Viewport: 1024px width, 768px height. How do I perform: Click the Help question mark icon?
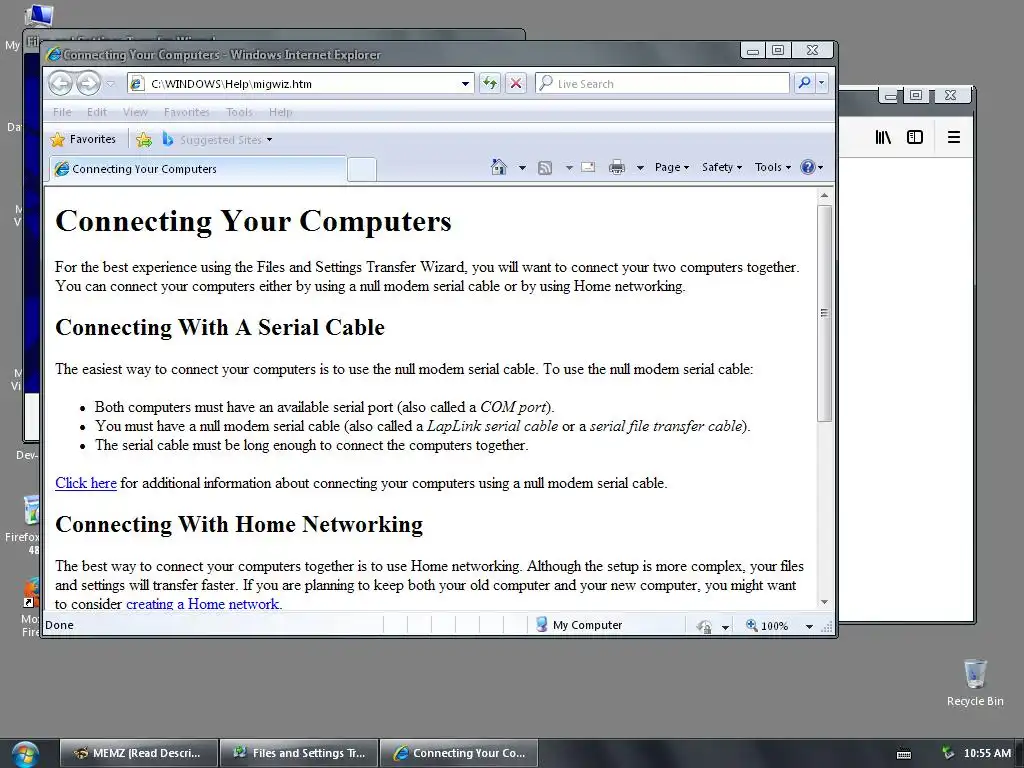(x=811, y=167)
